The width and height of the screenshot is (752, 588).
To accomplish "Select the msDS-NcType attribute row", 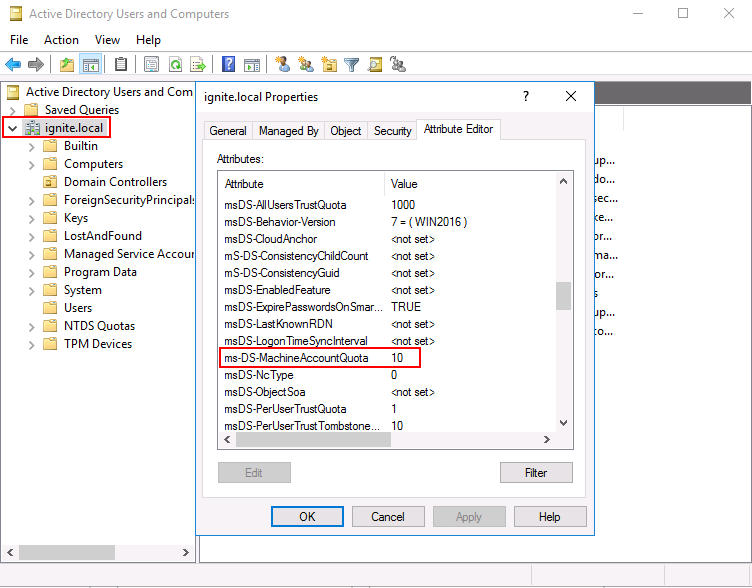I will point(389,375).
